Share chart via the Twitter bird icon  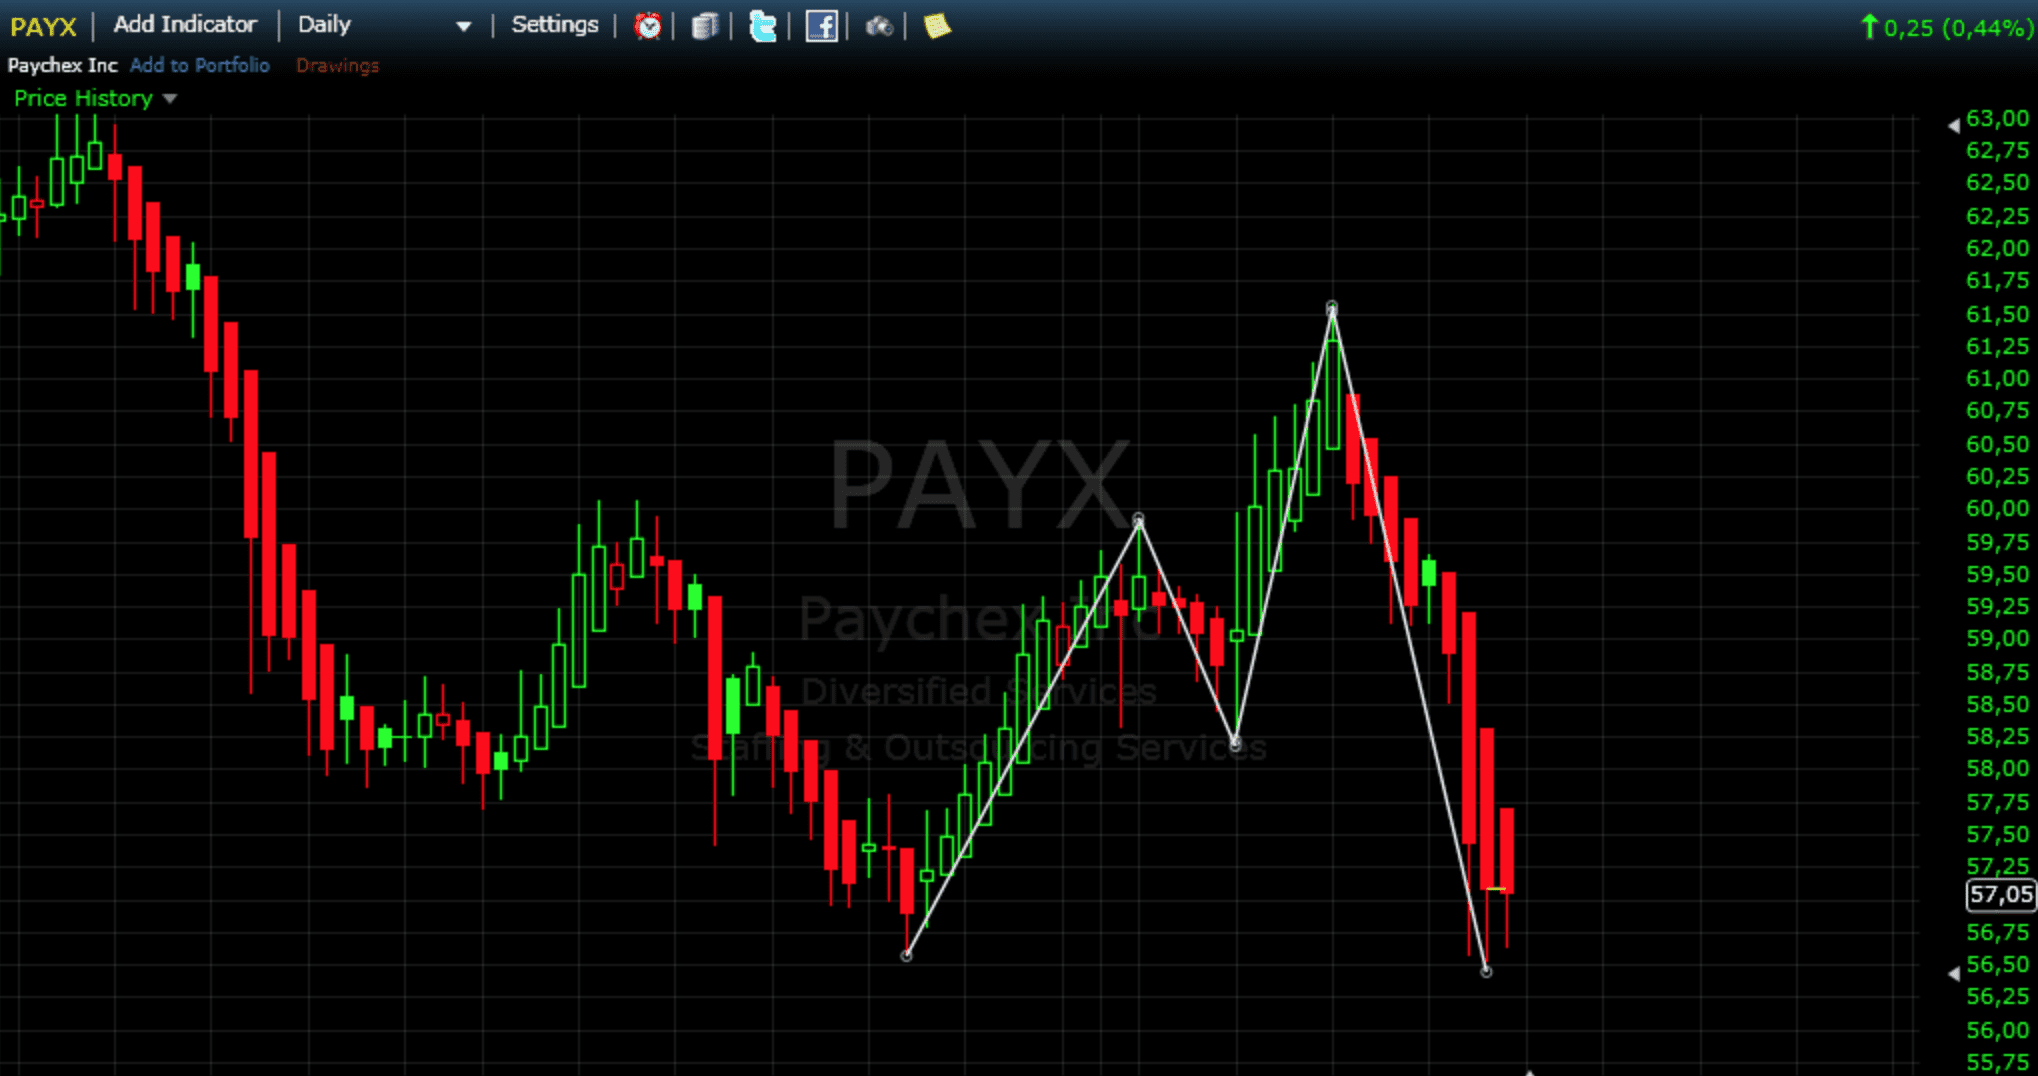(763, 26)
